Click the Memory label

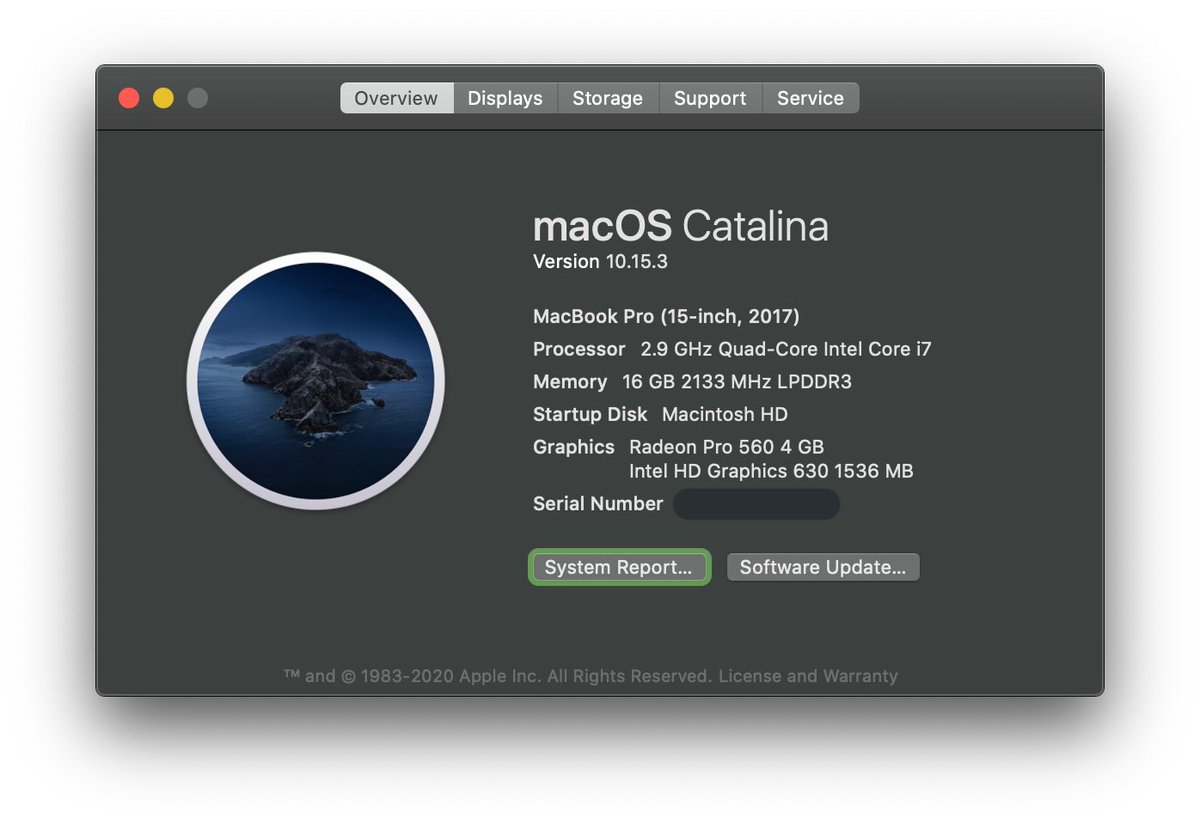(570, 382)
